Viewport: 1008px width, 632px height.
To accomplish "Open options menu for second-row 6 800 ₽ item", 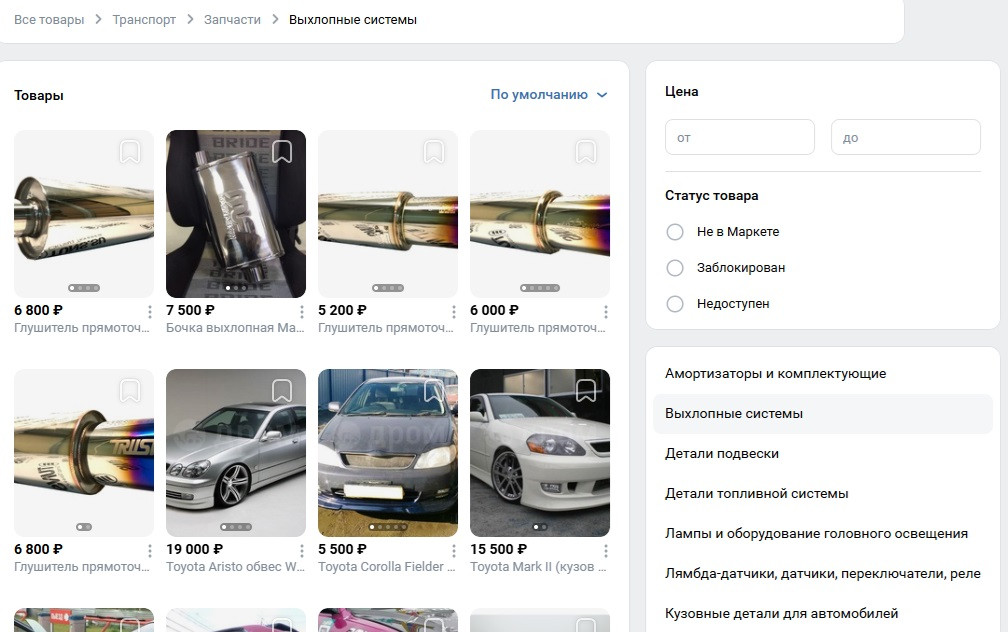I will click(x=150, y=551).
